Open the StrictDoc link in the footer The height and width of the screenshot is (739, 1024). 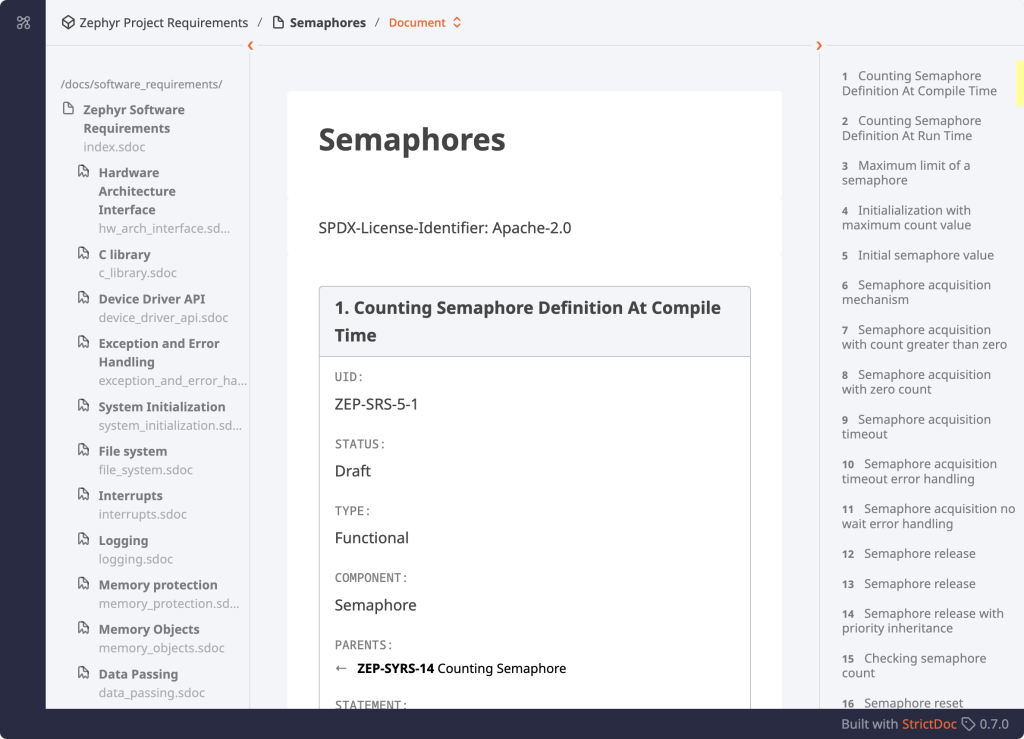[x=929, y=724]
